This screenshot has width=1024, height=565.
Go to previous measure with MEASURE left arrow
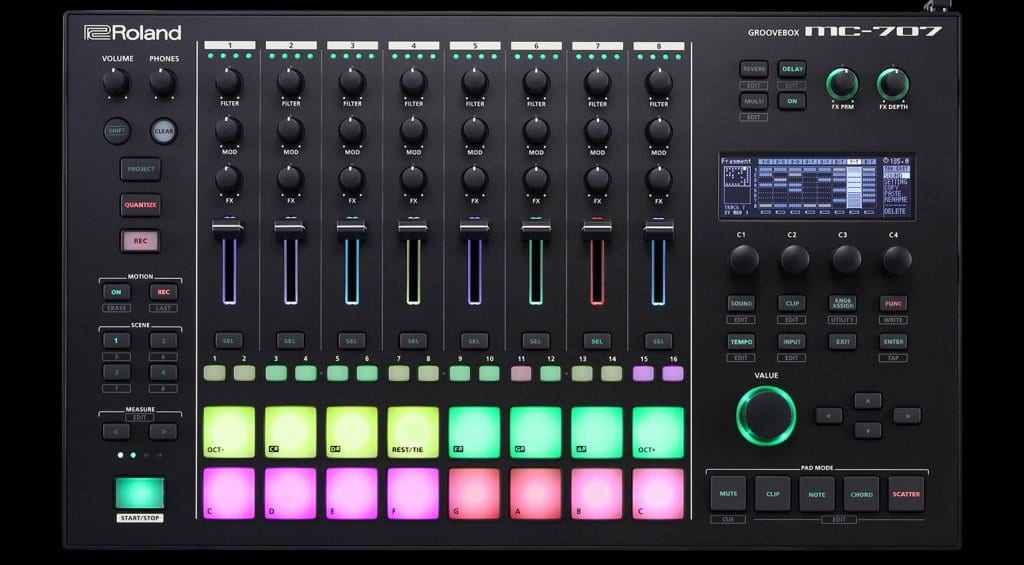pyautogui.click(x=116, y=432)
